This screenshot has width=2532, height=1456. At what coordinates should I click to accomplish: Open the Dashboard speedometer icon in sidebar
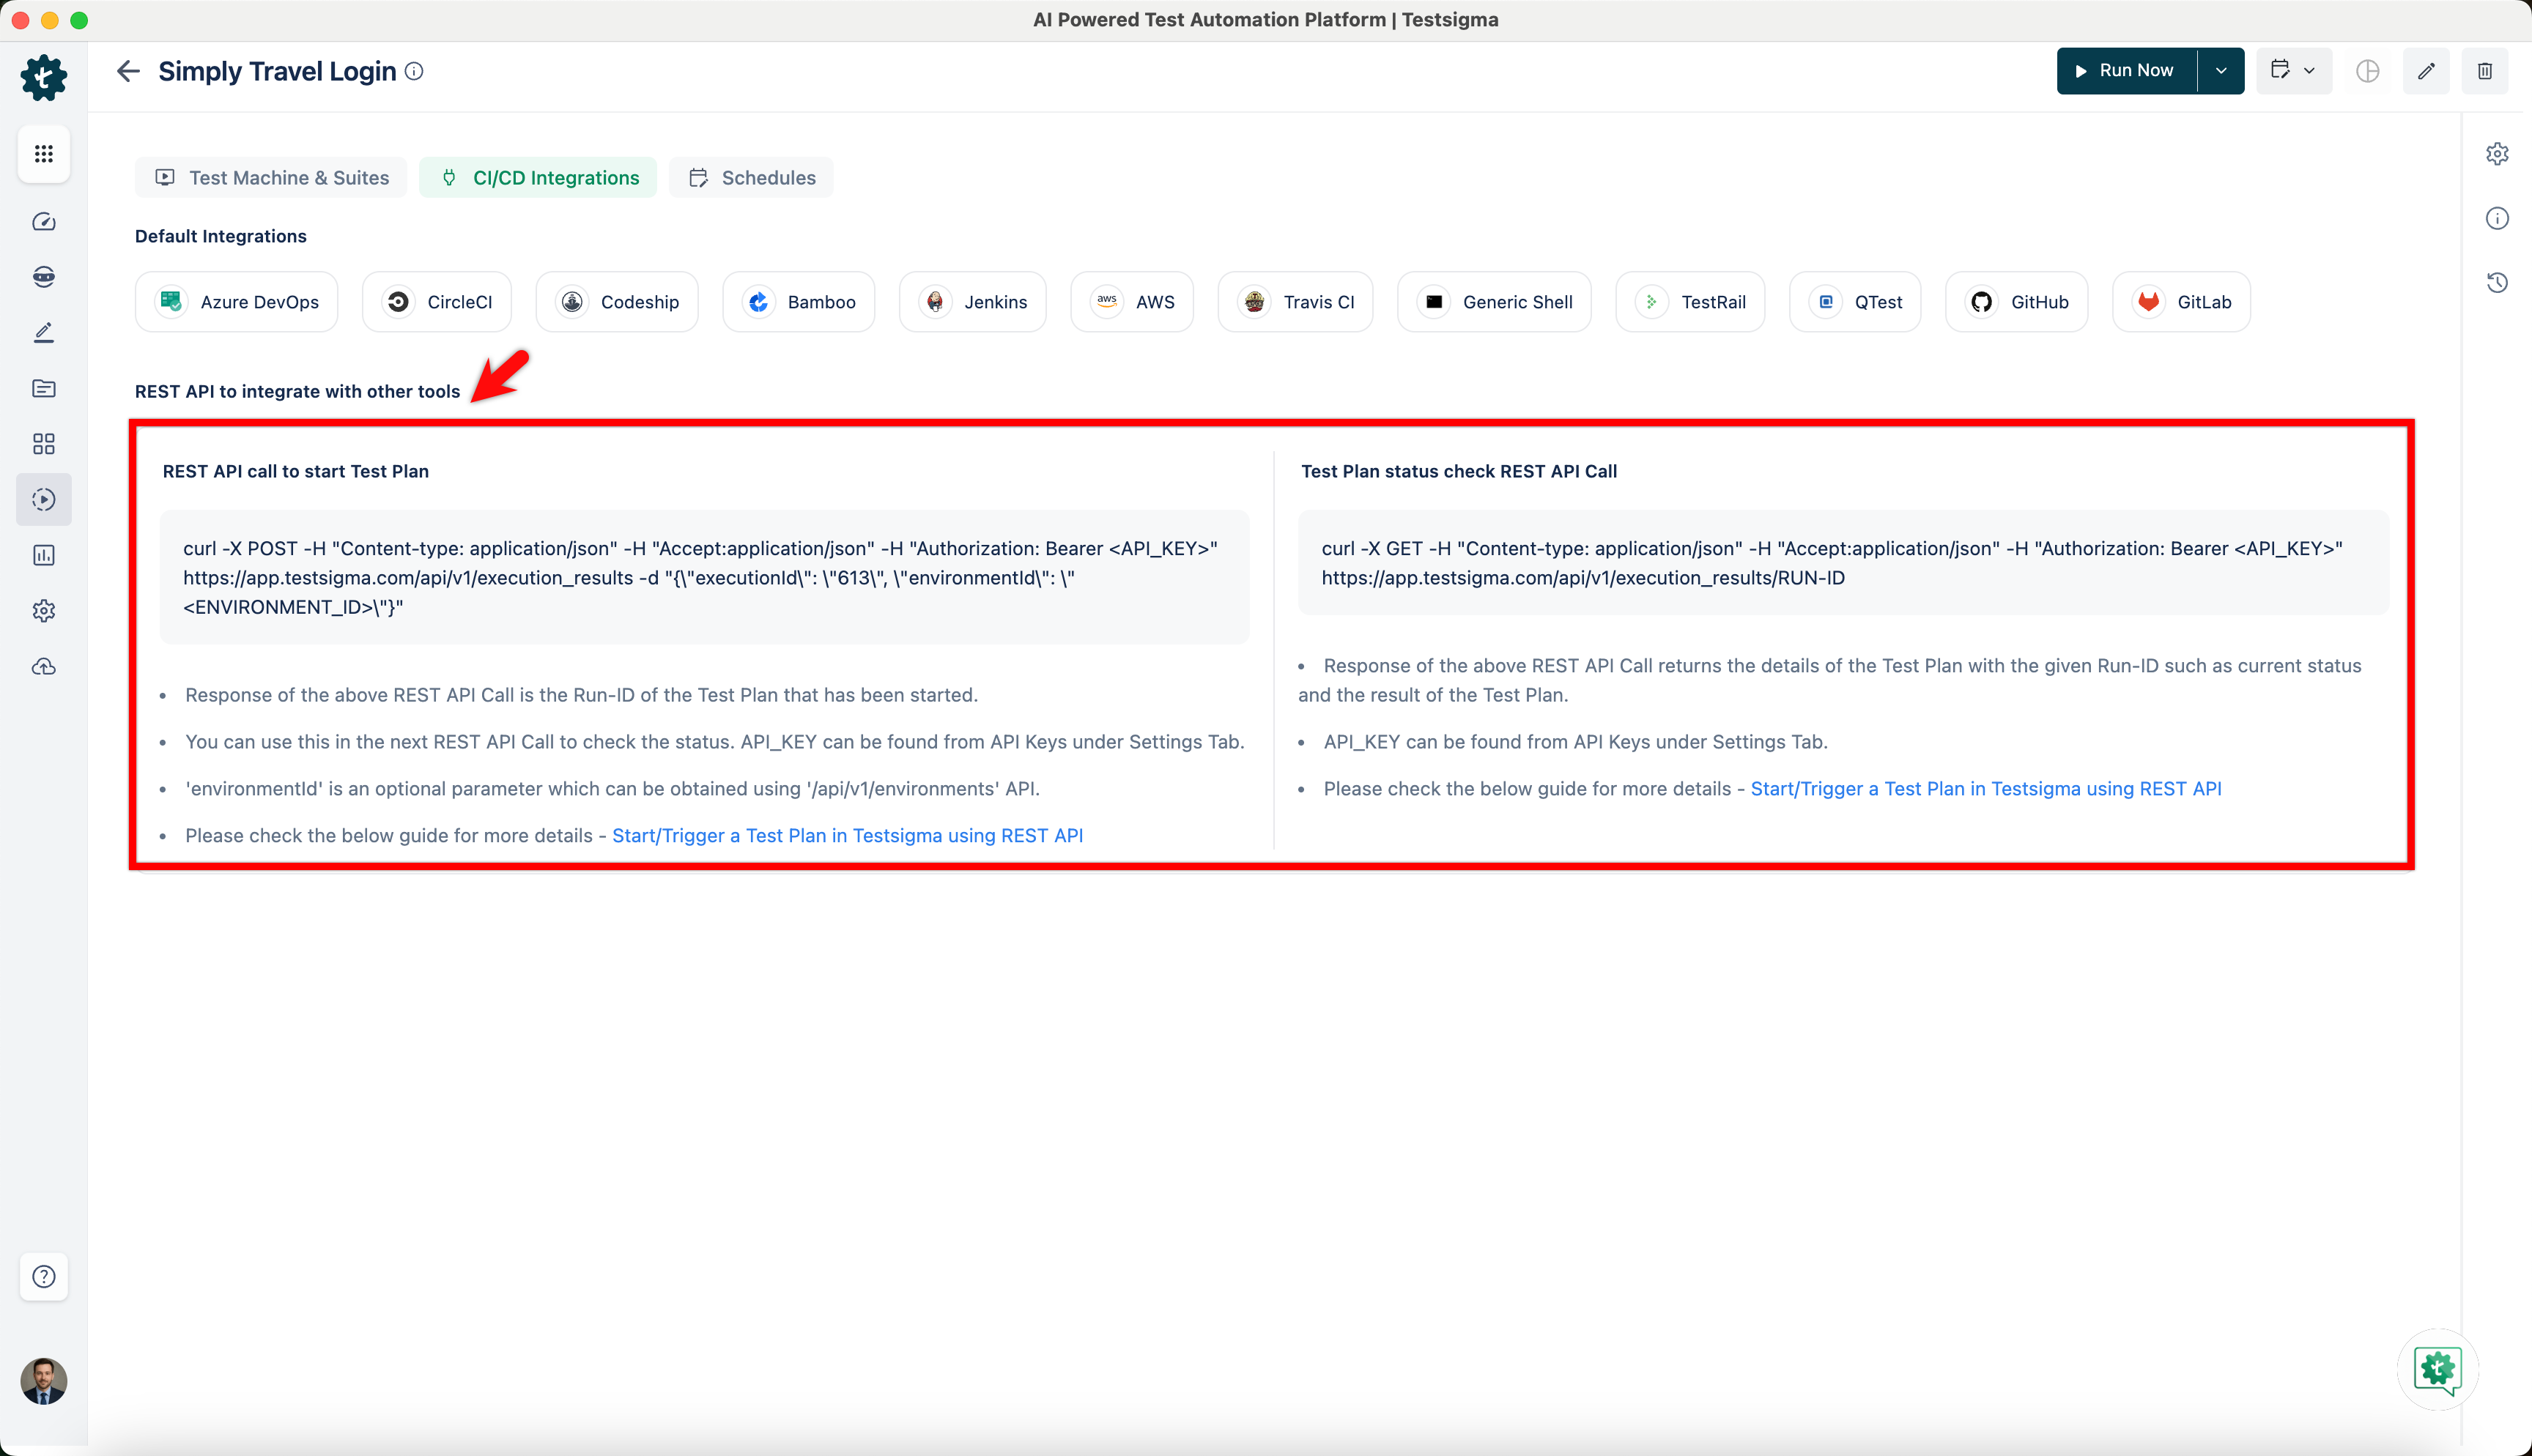44,222
